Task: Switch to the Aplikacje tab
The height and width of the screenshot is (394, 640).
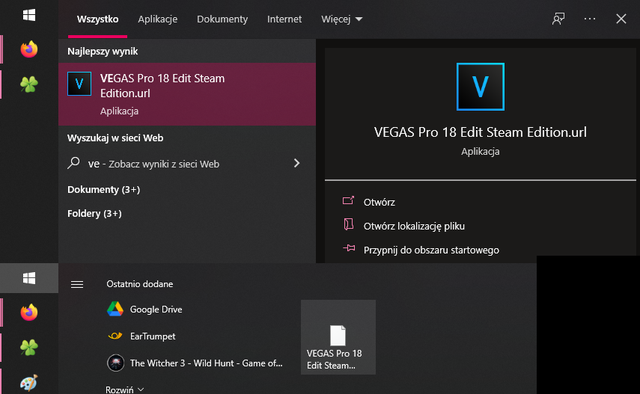Action: pos(158,19)
